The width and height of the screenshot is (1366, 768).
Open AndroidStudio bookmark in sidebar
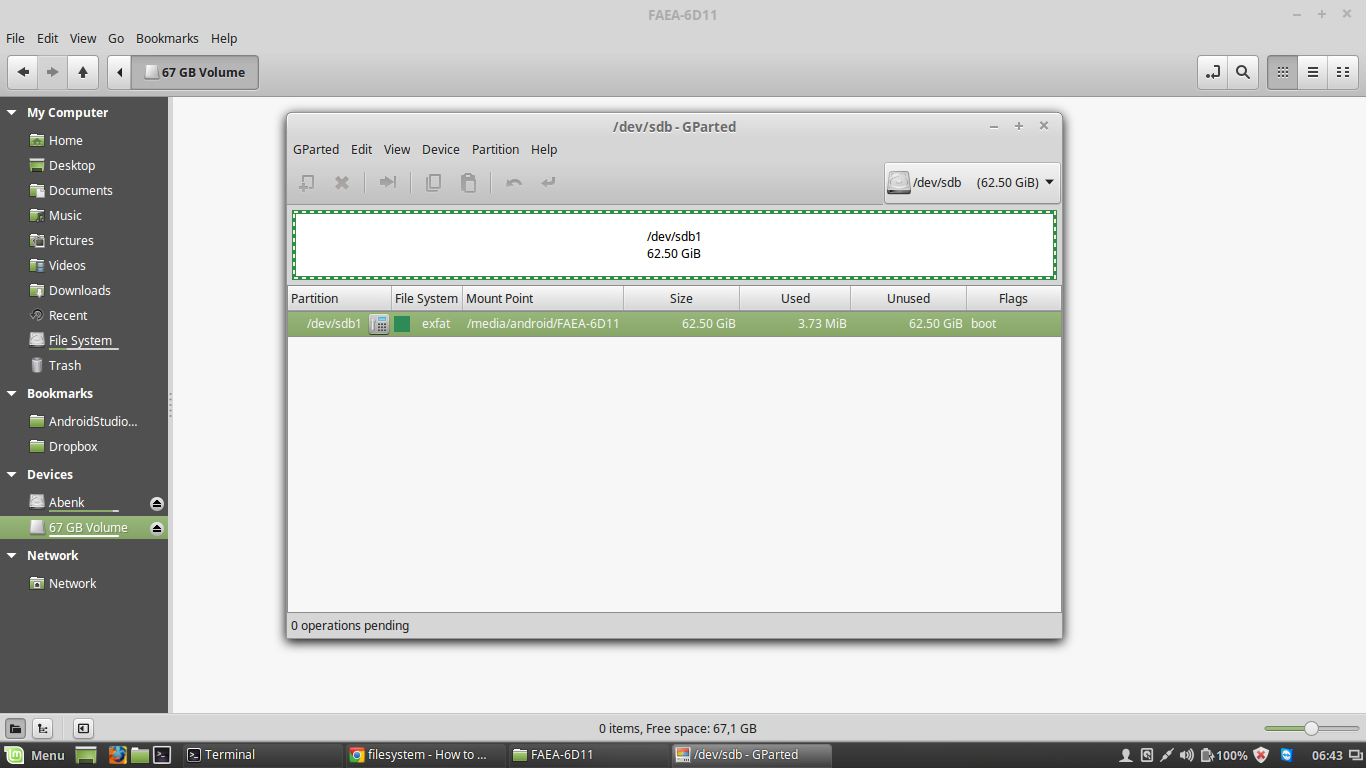click(x=93, y=422)
